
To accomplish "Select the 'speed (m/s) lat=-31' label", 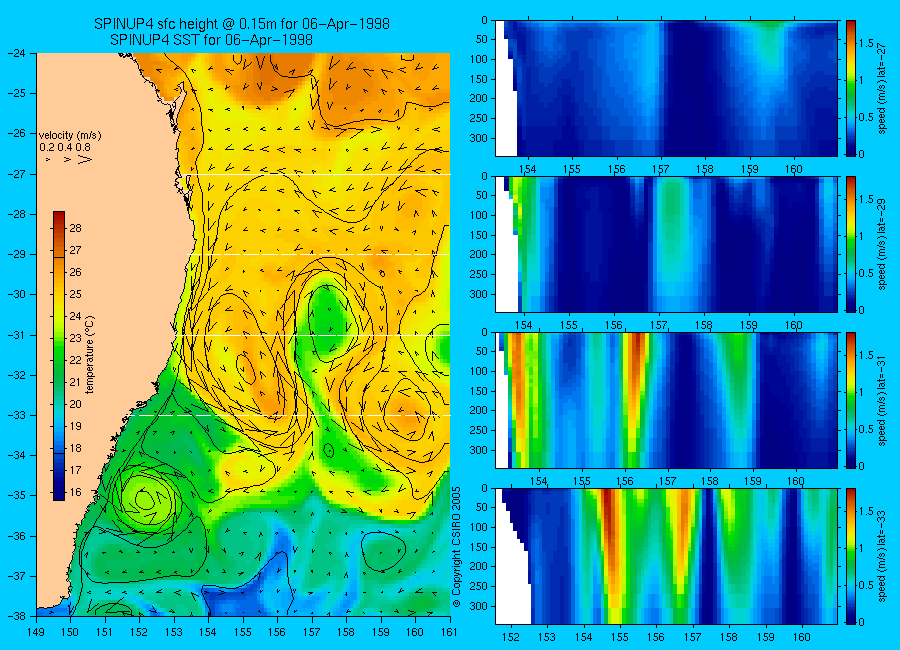I will coord(882,400).
